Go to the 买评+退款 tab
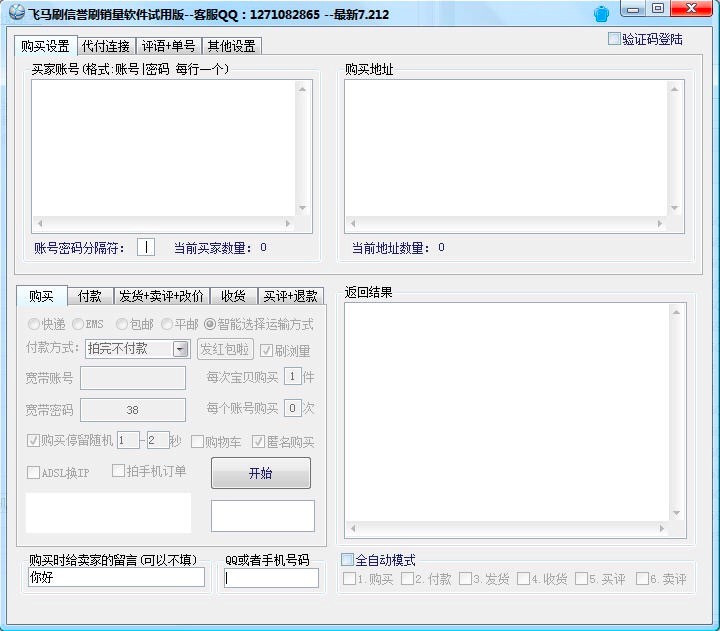Image resolution: width=720 pixels, height=631 pixels. pos(290,296)
